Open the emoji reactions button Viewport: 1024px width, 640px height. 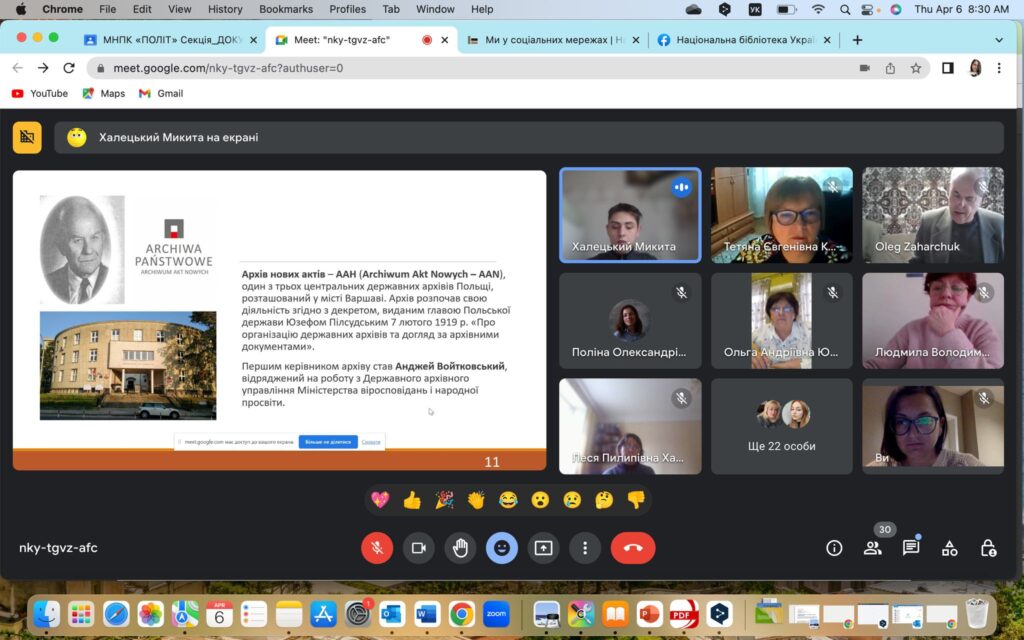tap(502, 548)
